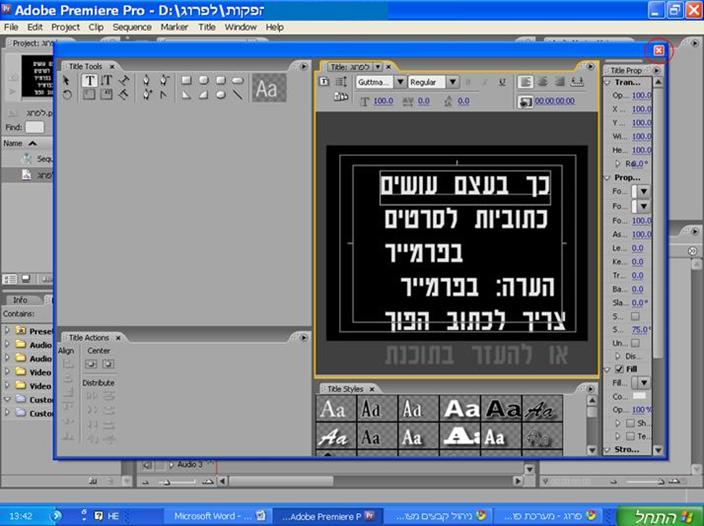Click the Fill Color swatch
704x526 pixels.
pos(639,396)
